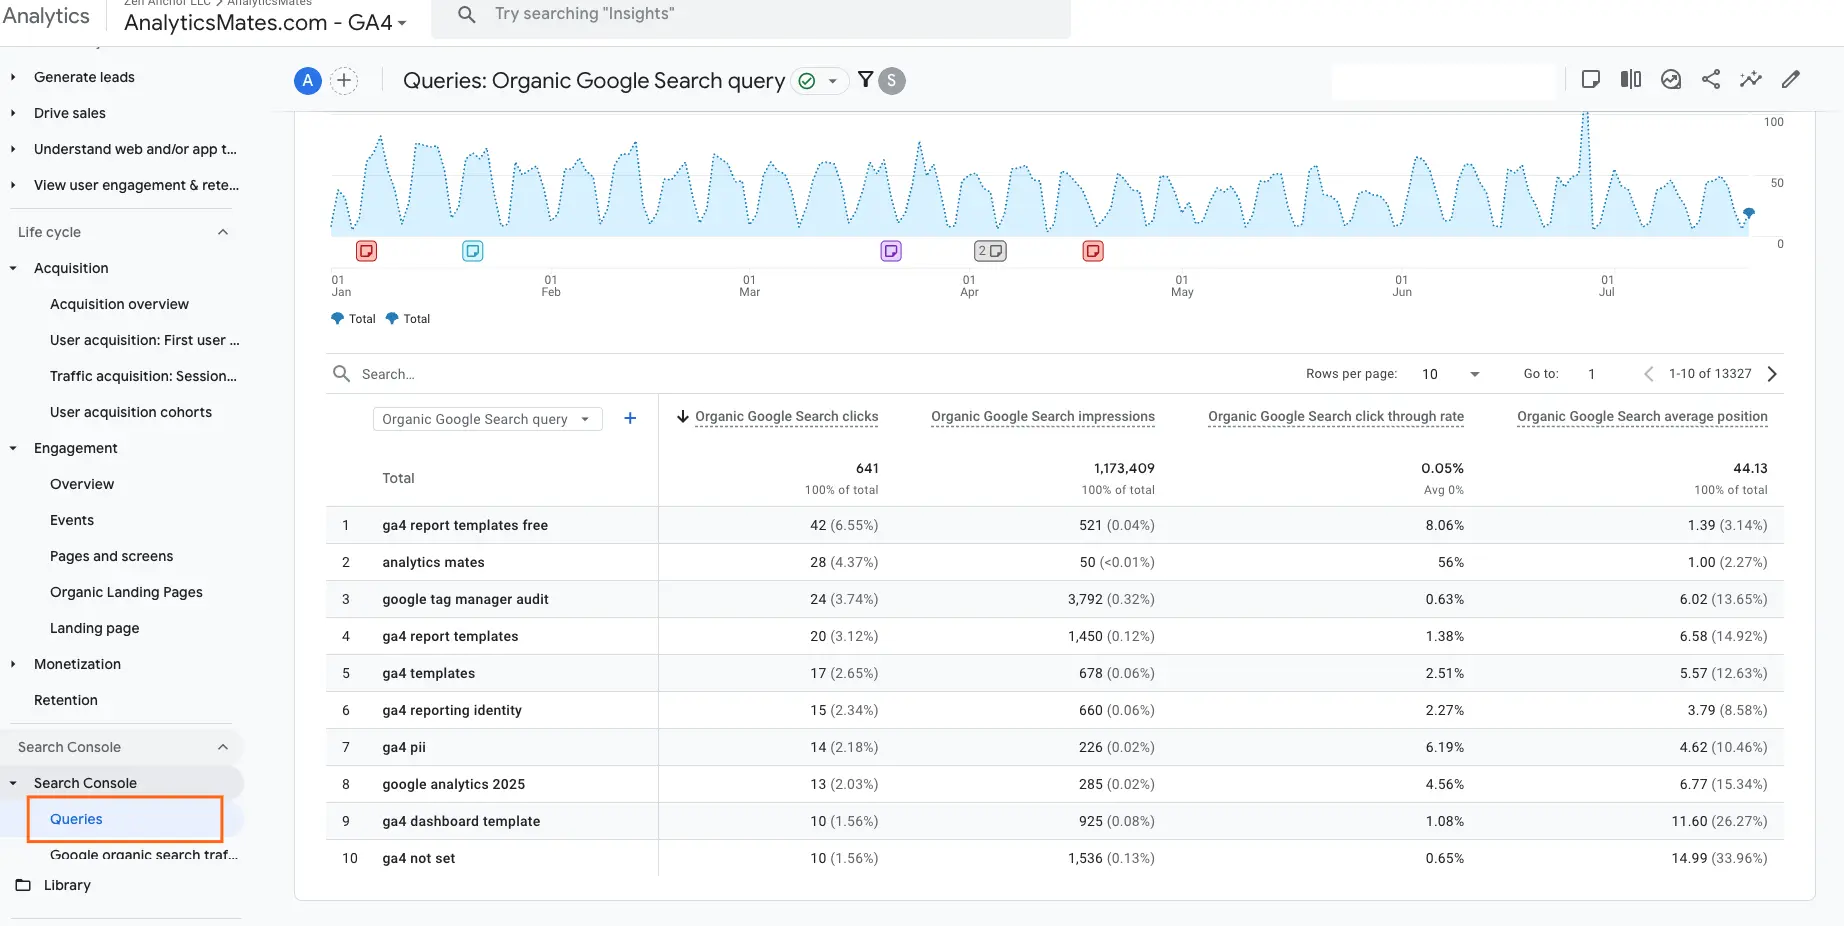The height and width of the screenshot is (926, 1844).
Task: Go to next page of table rows
Action: (1772, 374)
